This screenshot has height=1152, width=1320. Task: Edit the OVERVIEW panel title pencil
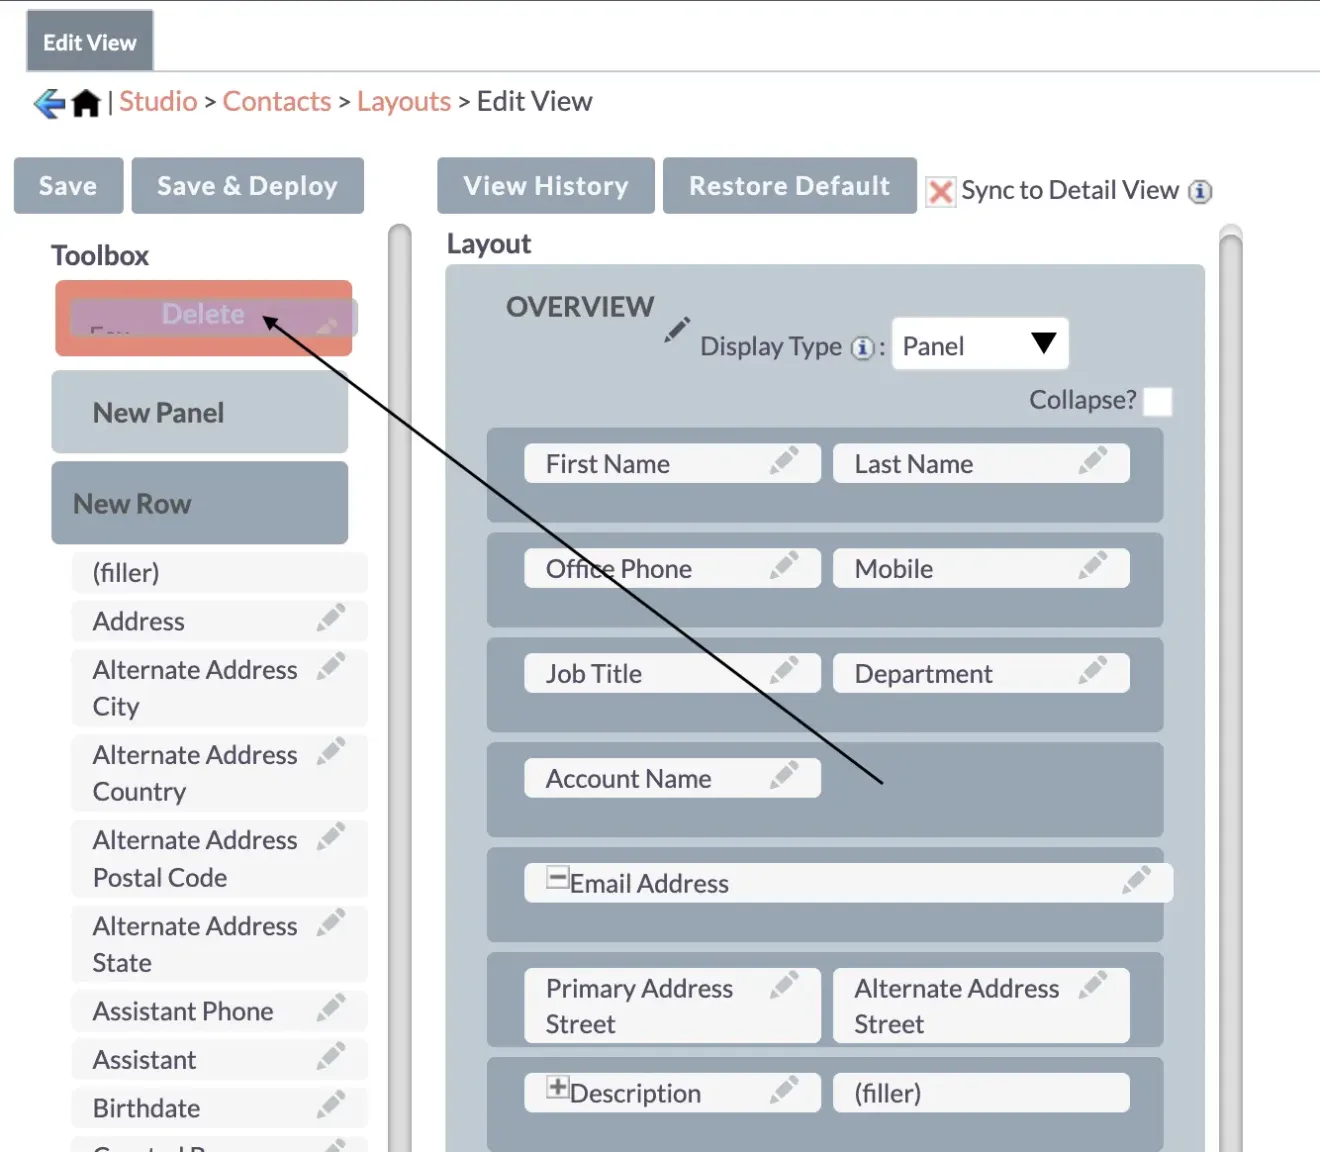677,329
